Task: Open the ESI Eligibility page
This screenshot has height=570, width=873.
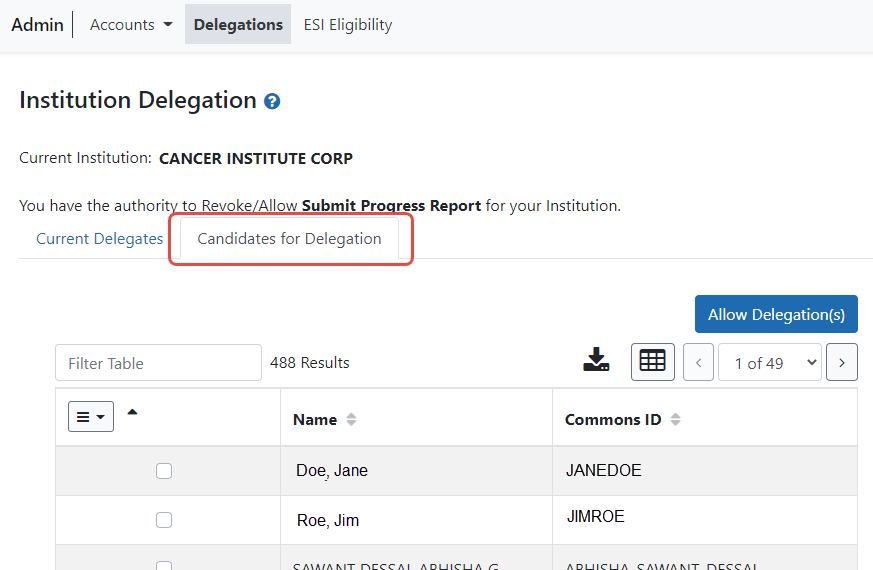Action: click(x=348, y=25)
